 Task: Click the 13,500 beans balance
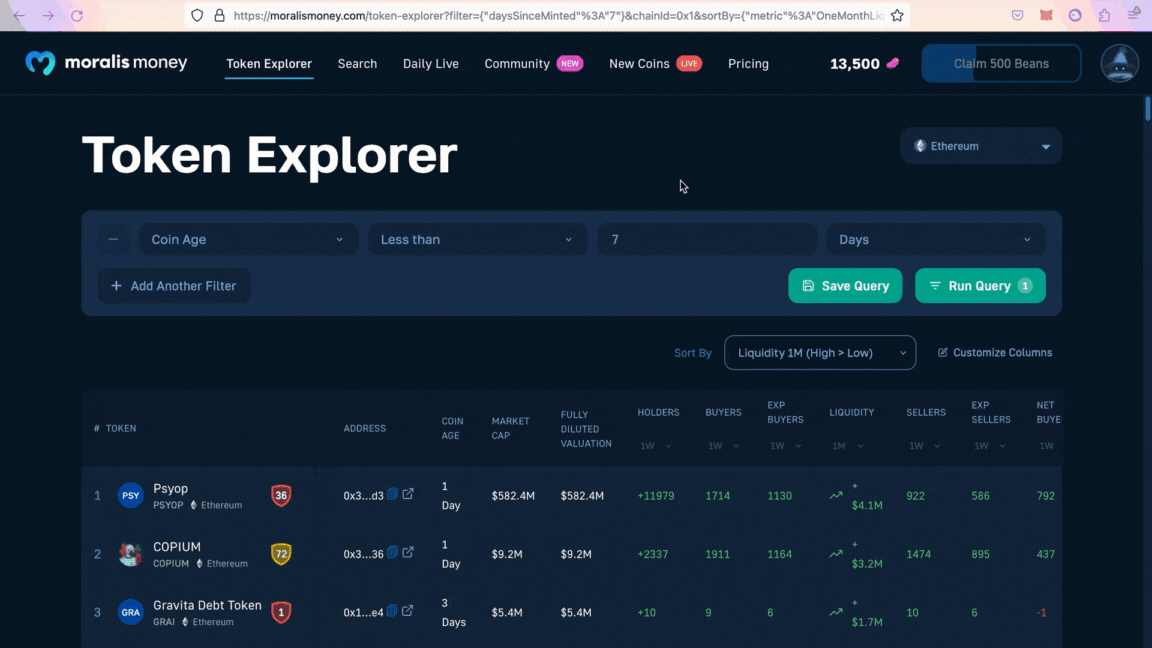[x=854, y=64]
